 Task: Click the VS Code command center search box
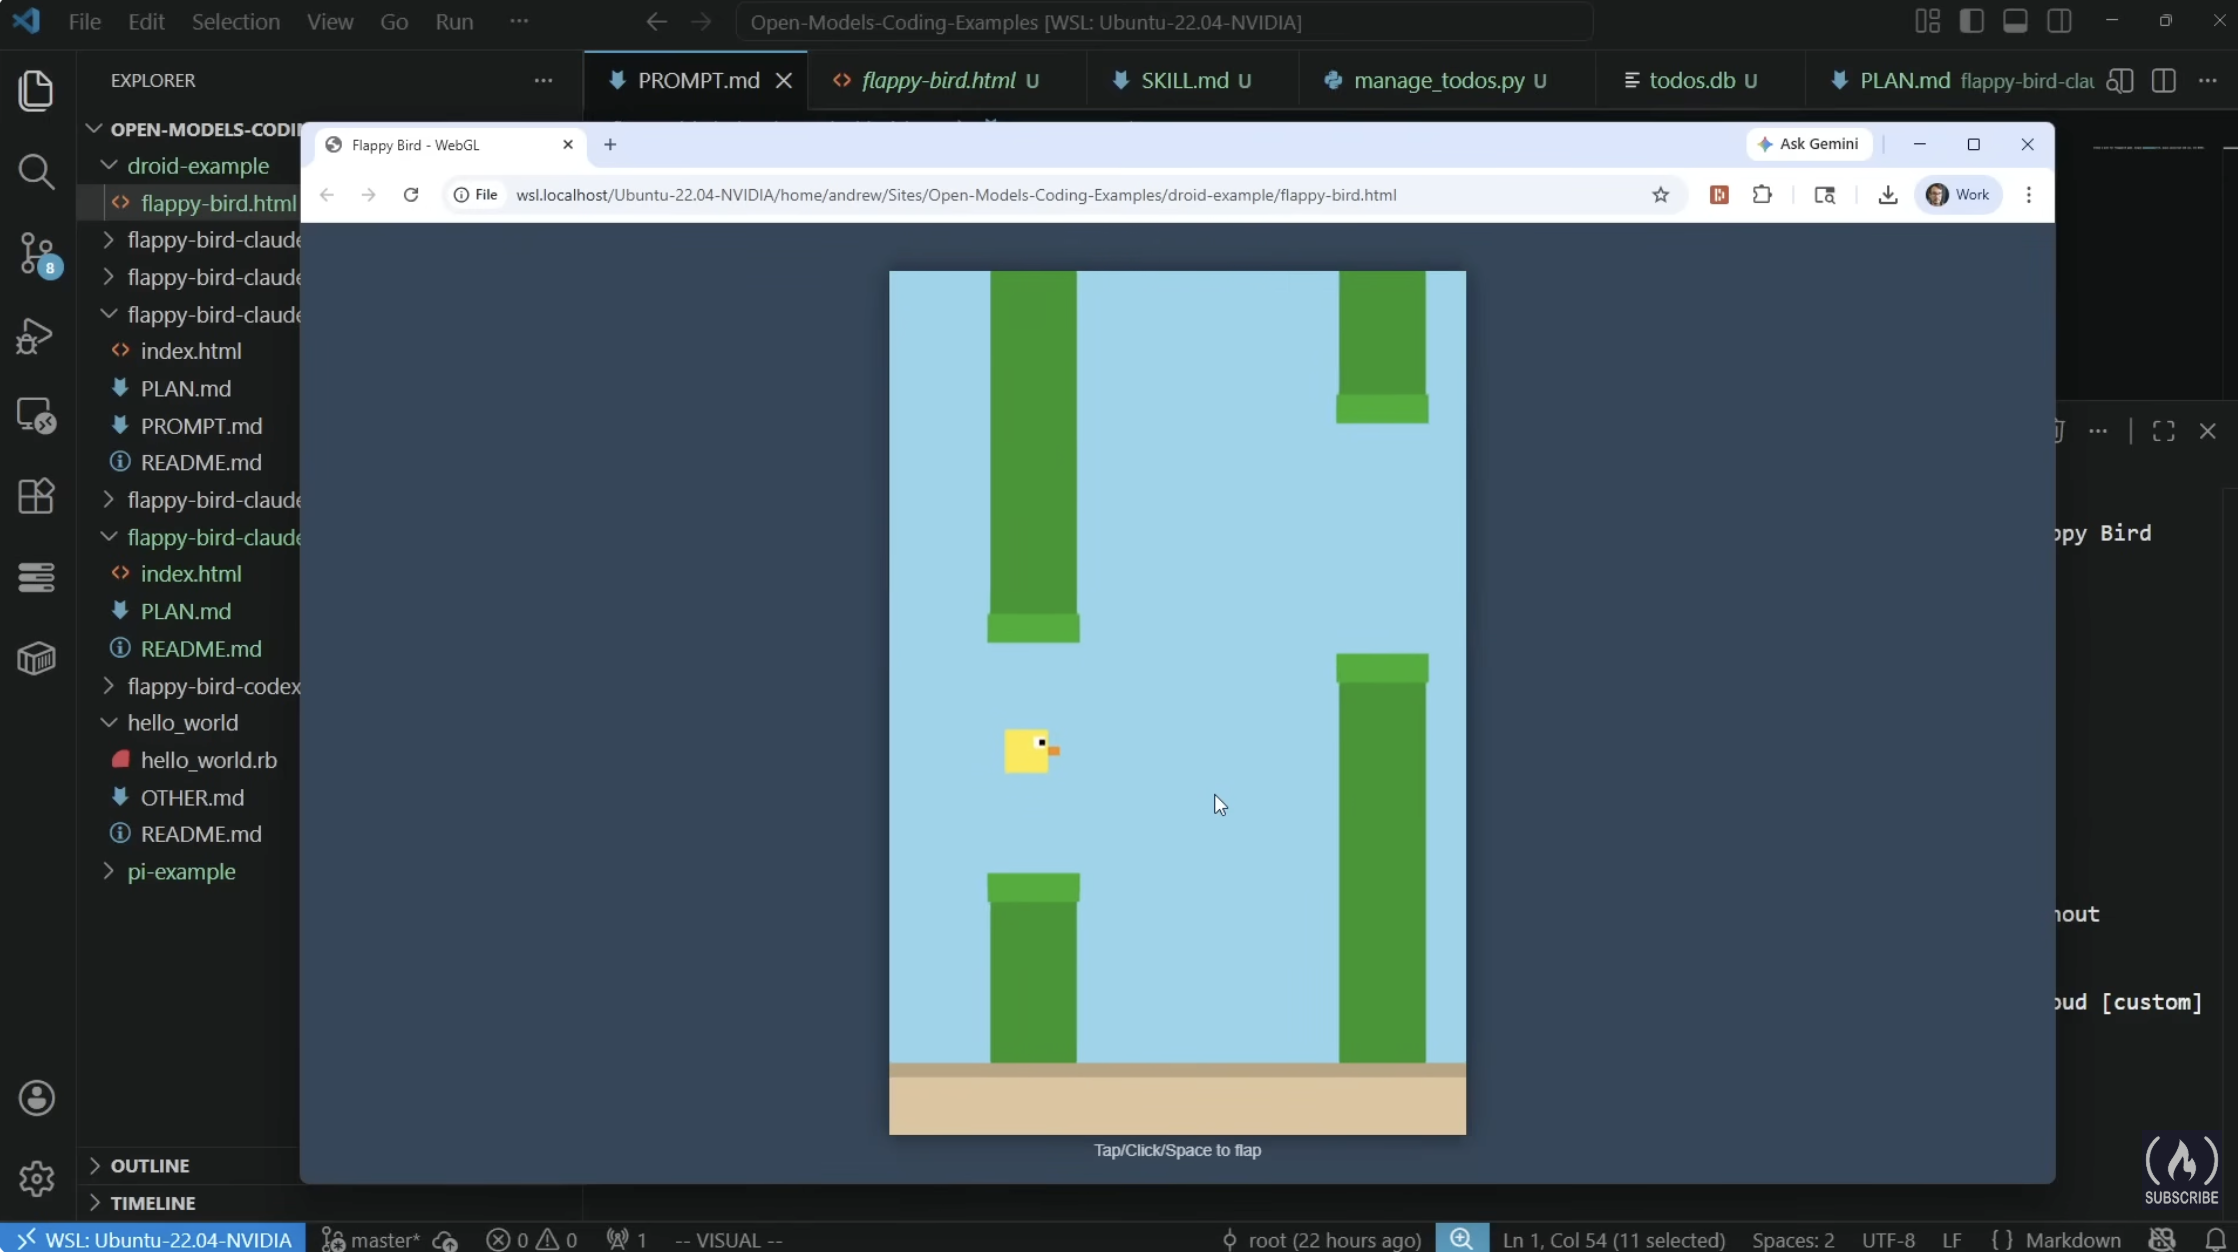[x=1164, y=22]
